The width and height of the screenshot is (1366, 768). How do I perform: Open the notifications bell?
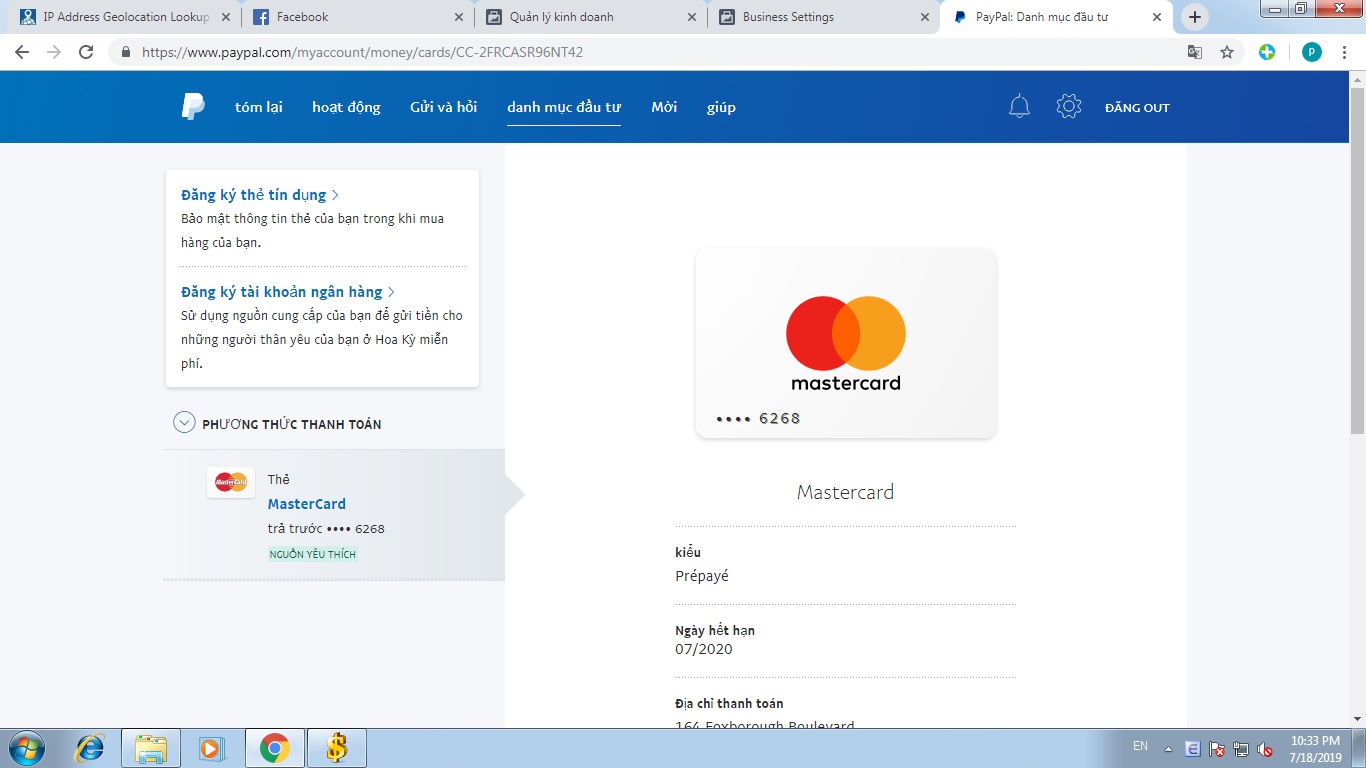coord(1019,107)
